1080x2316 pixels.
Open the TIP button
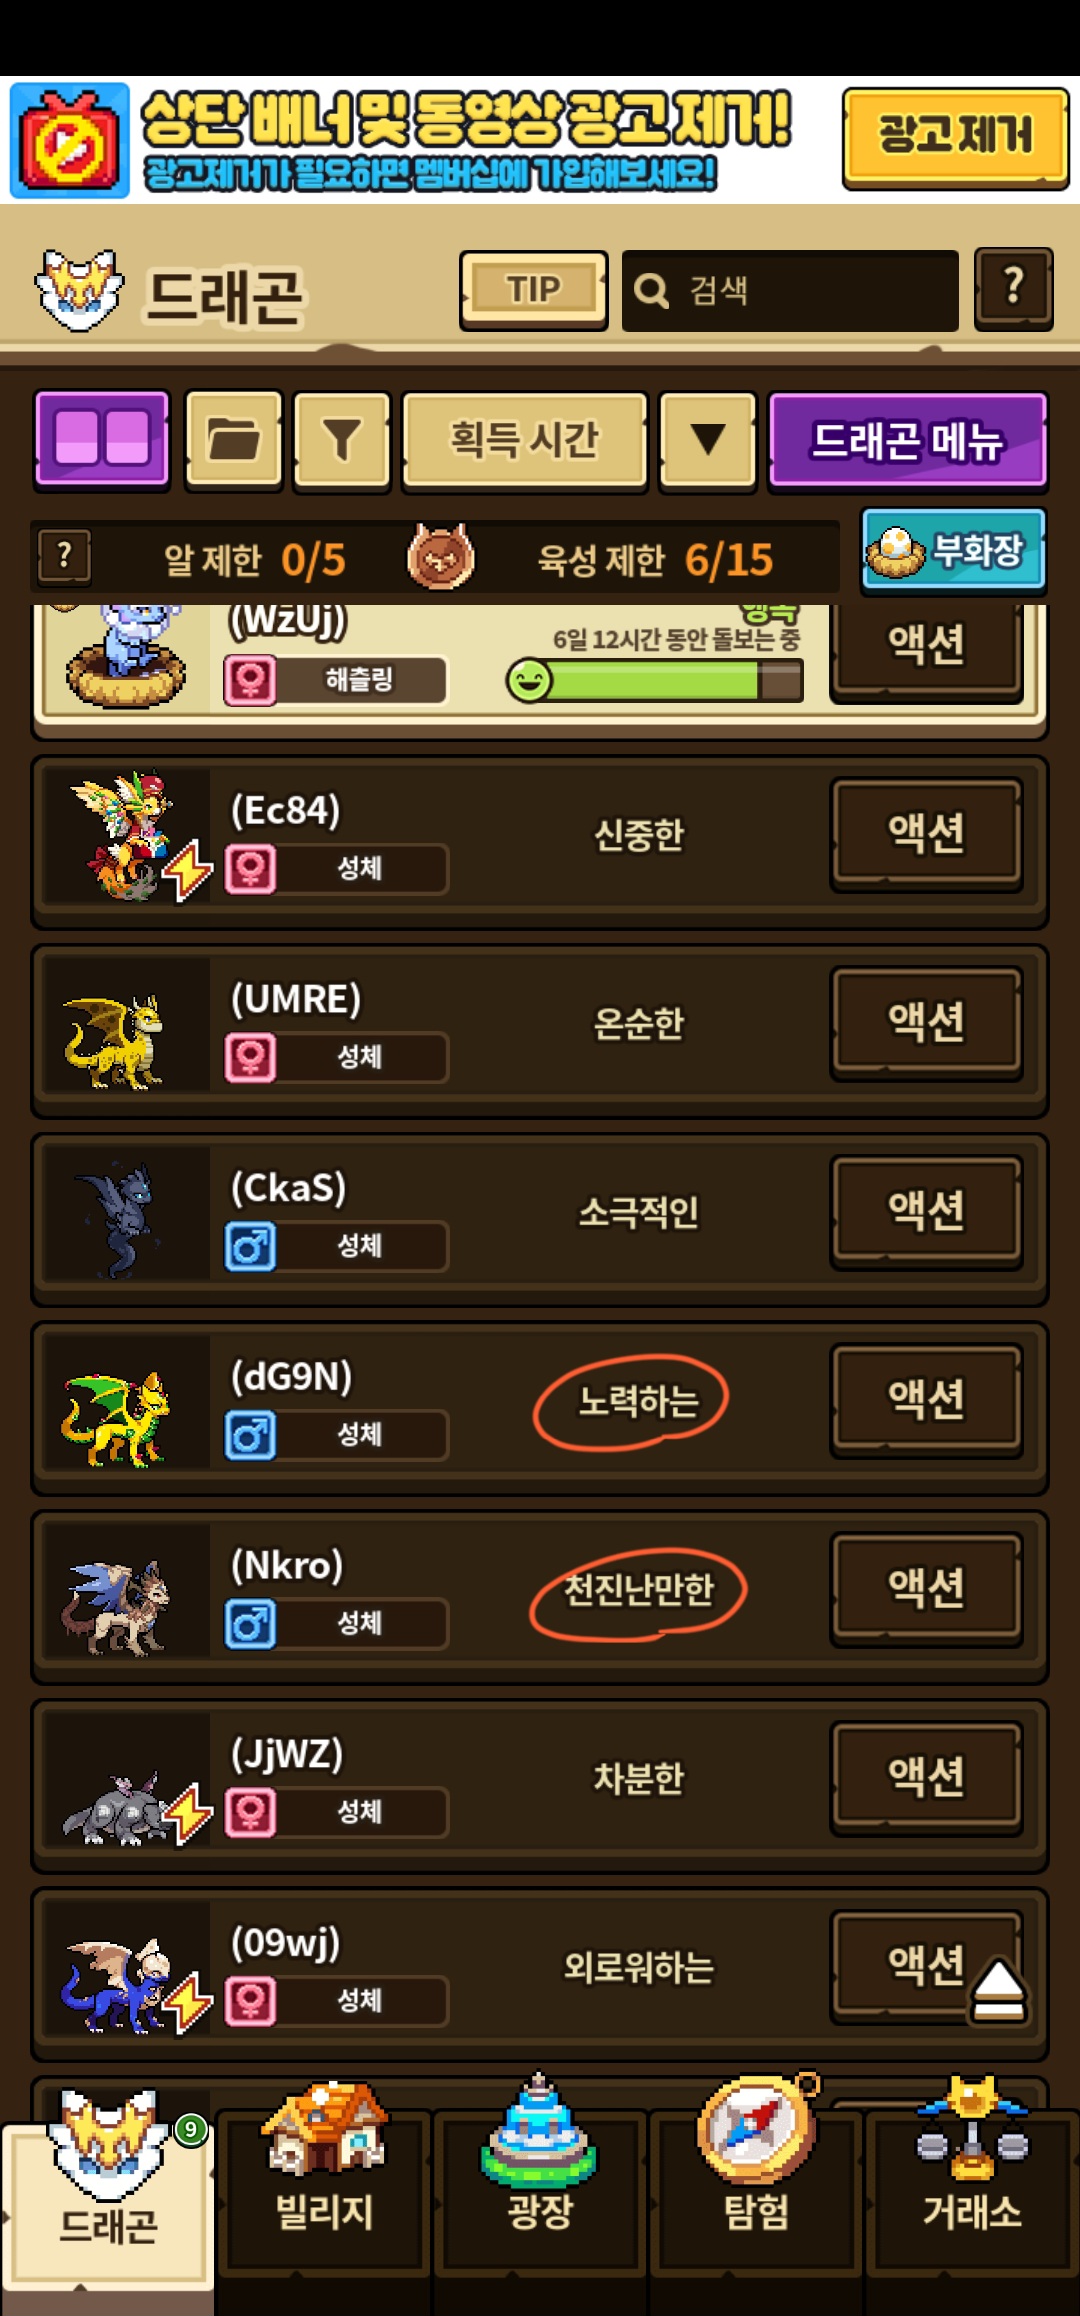click(x=534, y=290)
